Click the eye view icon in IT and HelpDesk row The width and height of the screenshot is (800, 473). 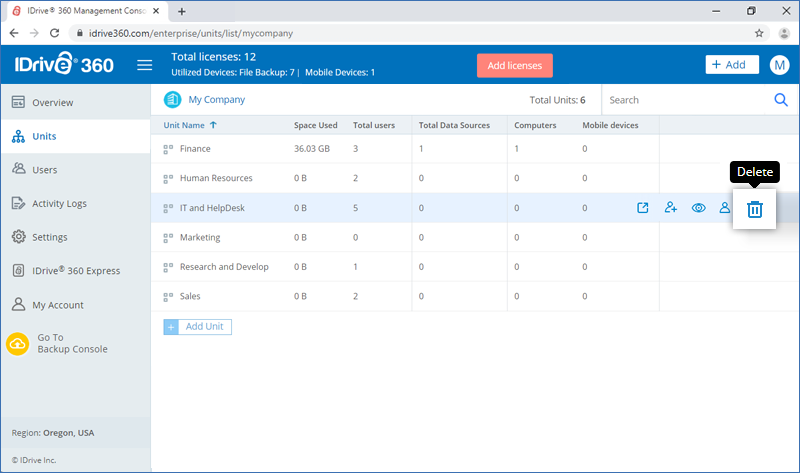point(698,208)
